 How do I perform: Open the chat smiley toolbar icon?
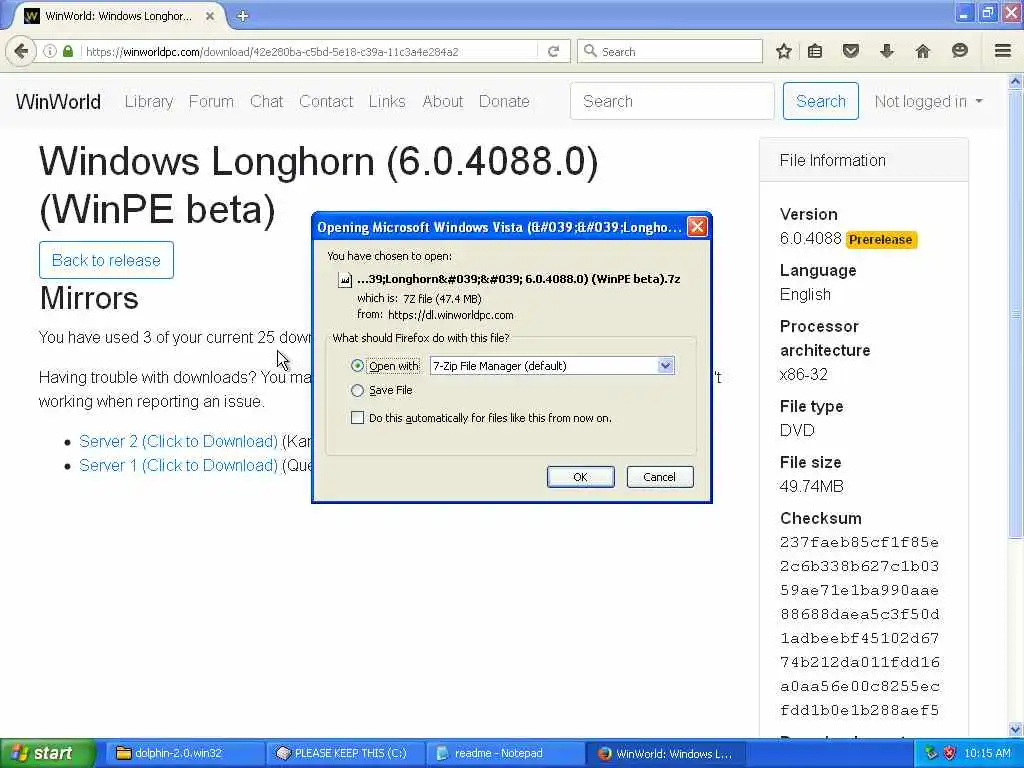959,51
